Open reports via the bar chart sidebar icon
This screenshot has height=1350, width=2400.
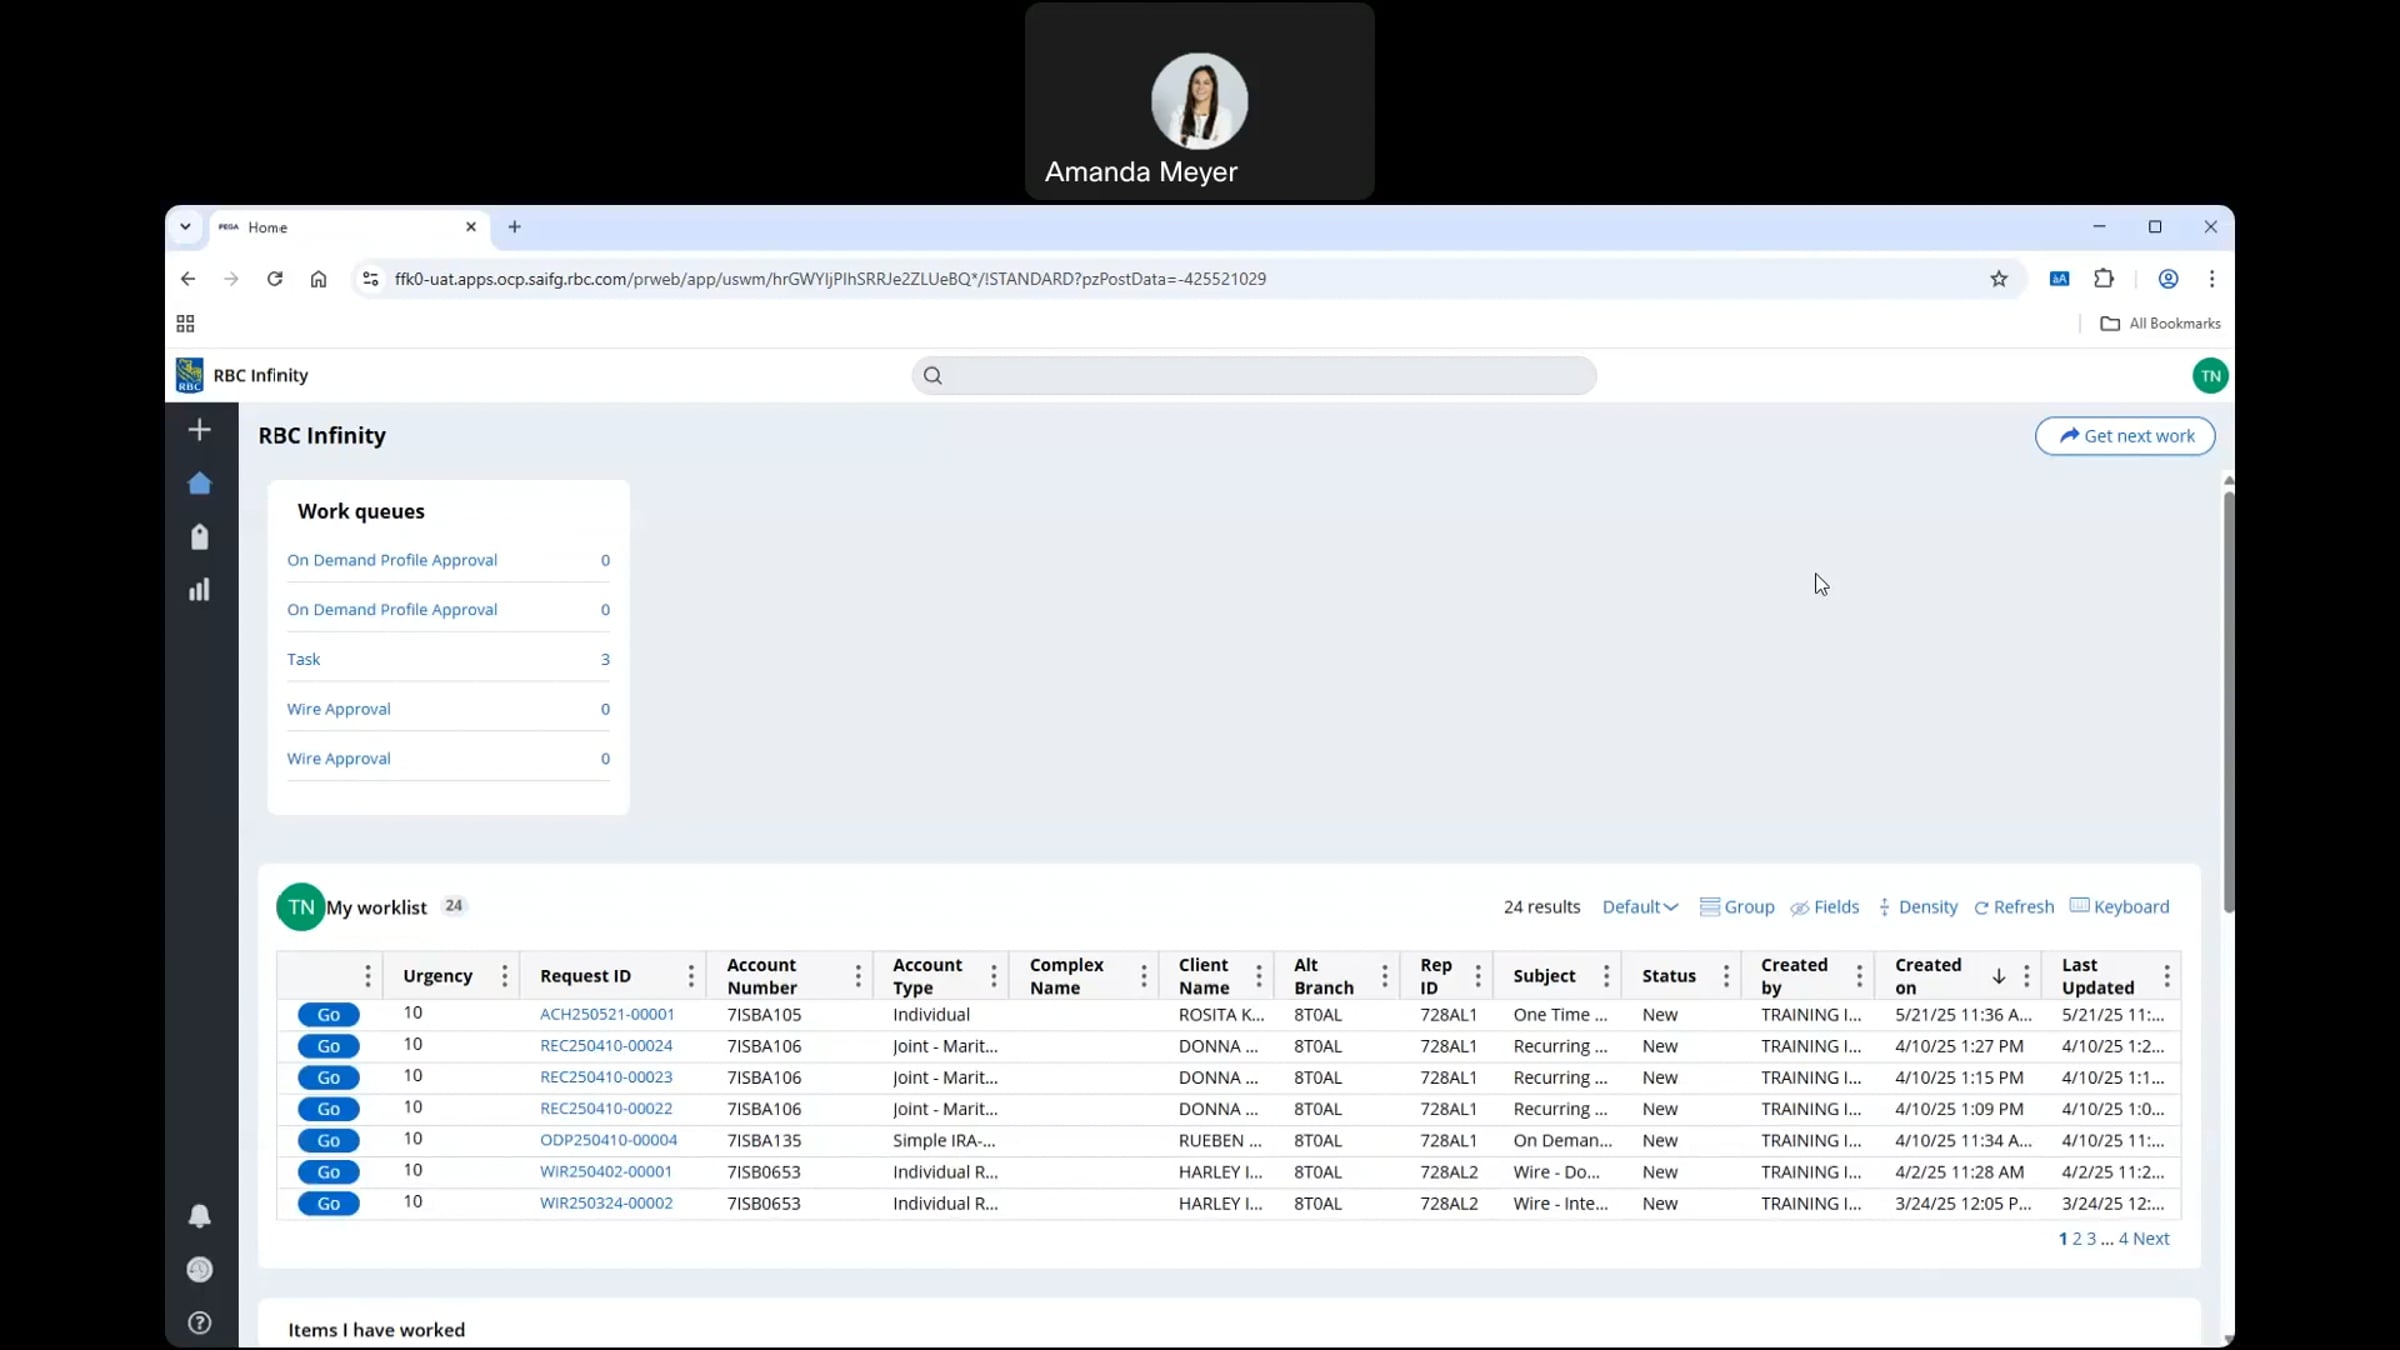[199, 589]
